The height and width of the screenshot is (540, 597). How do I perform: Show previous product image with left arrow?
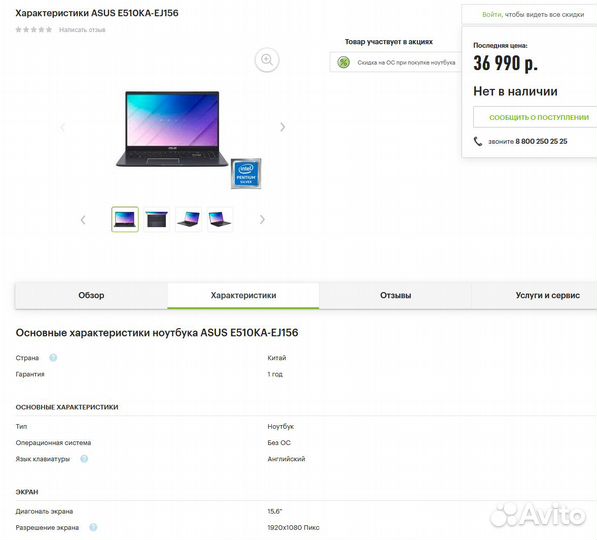[63, 127]
